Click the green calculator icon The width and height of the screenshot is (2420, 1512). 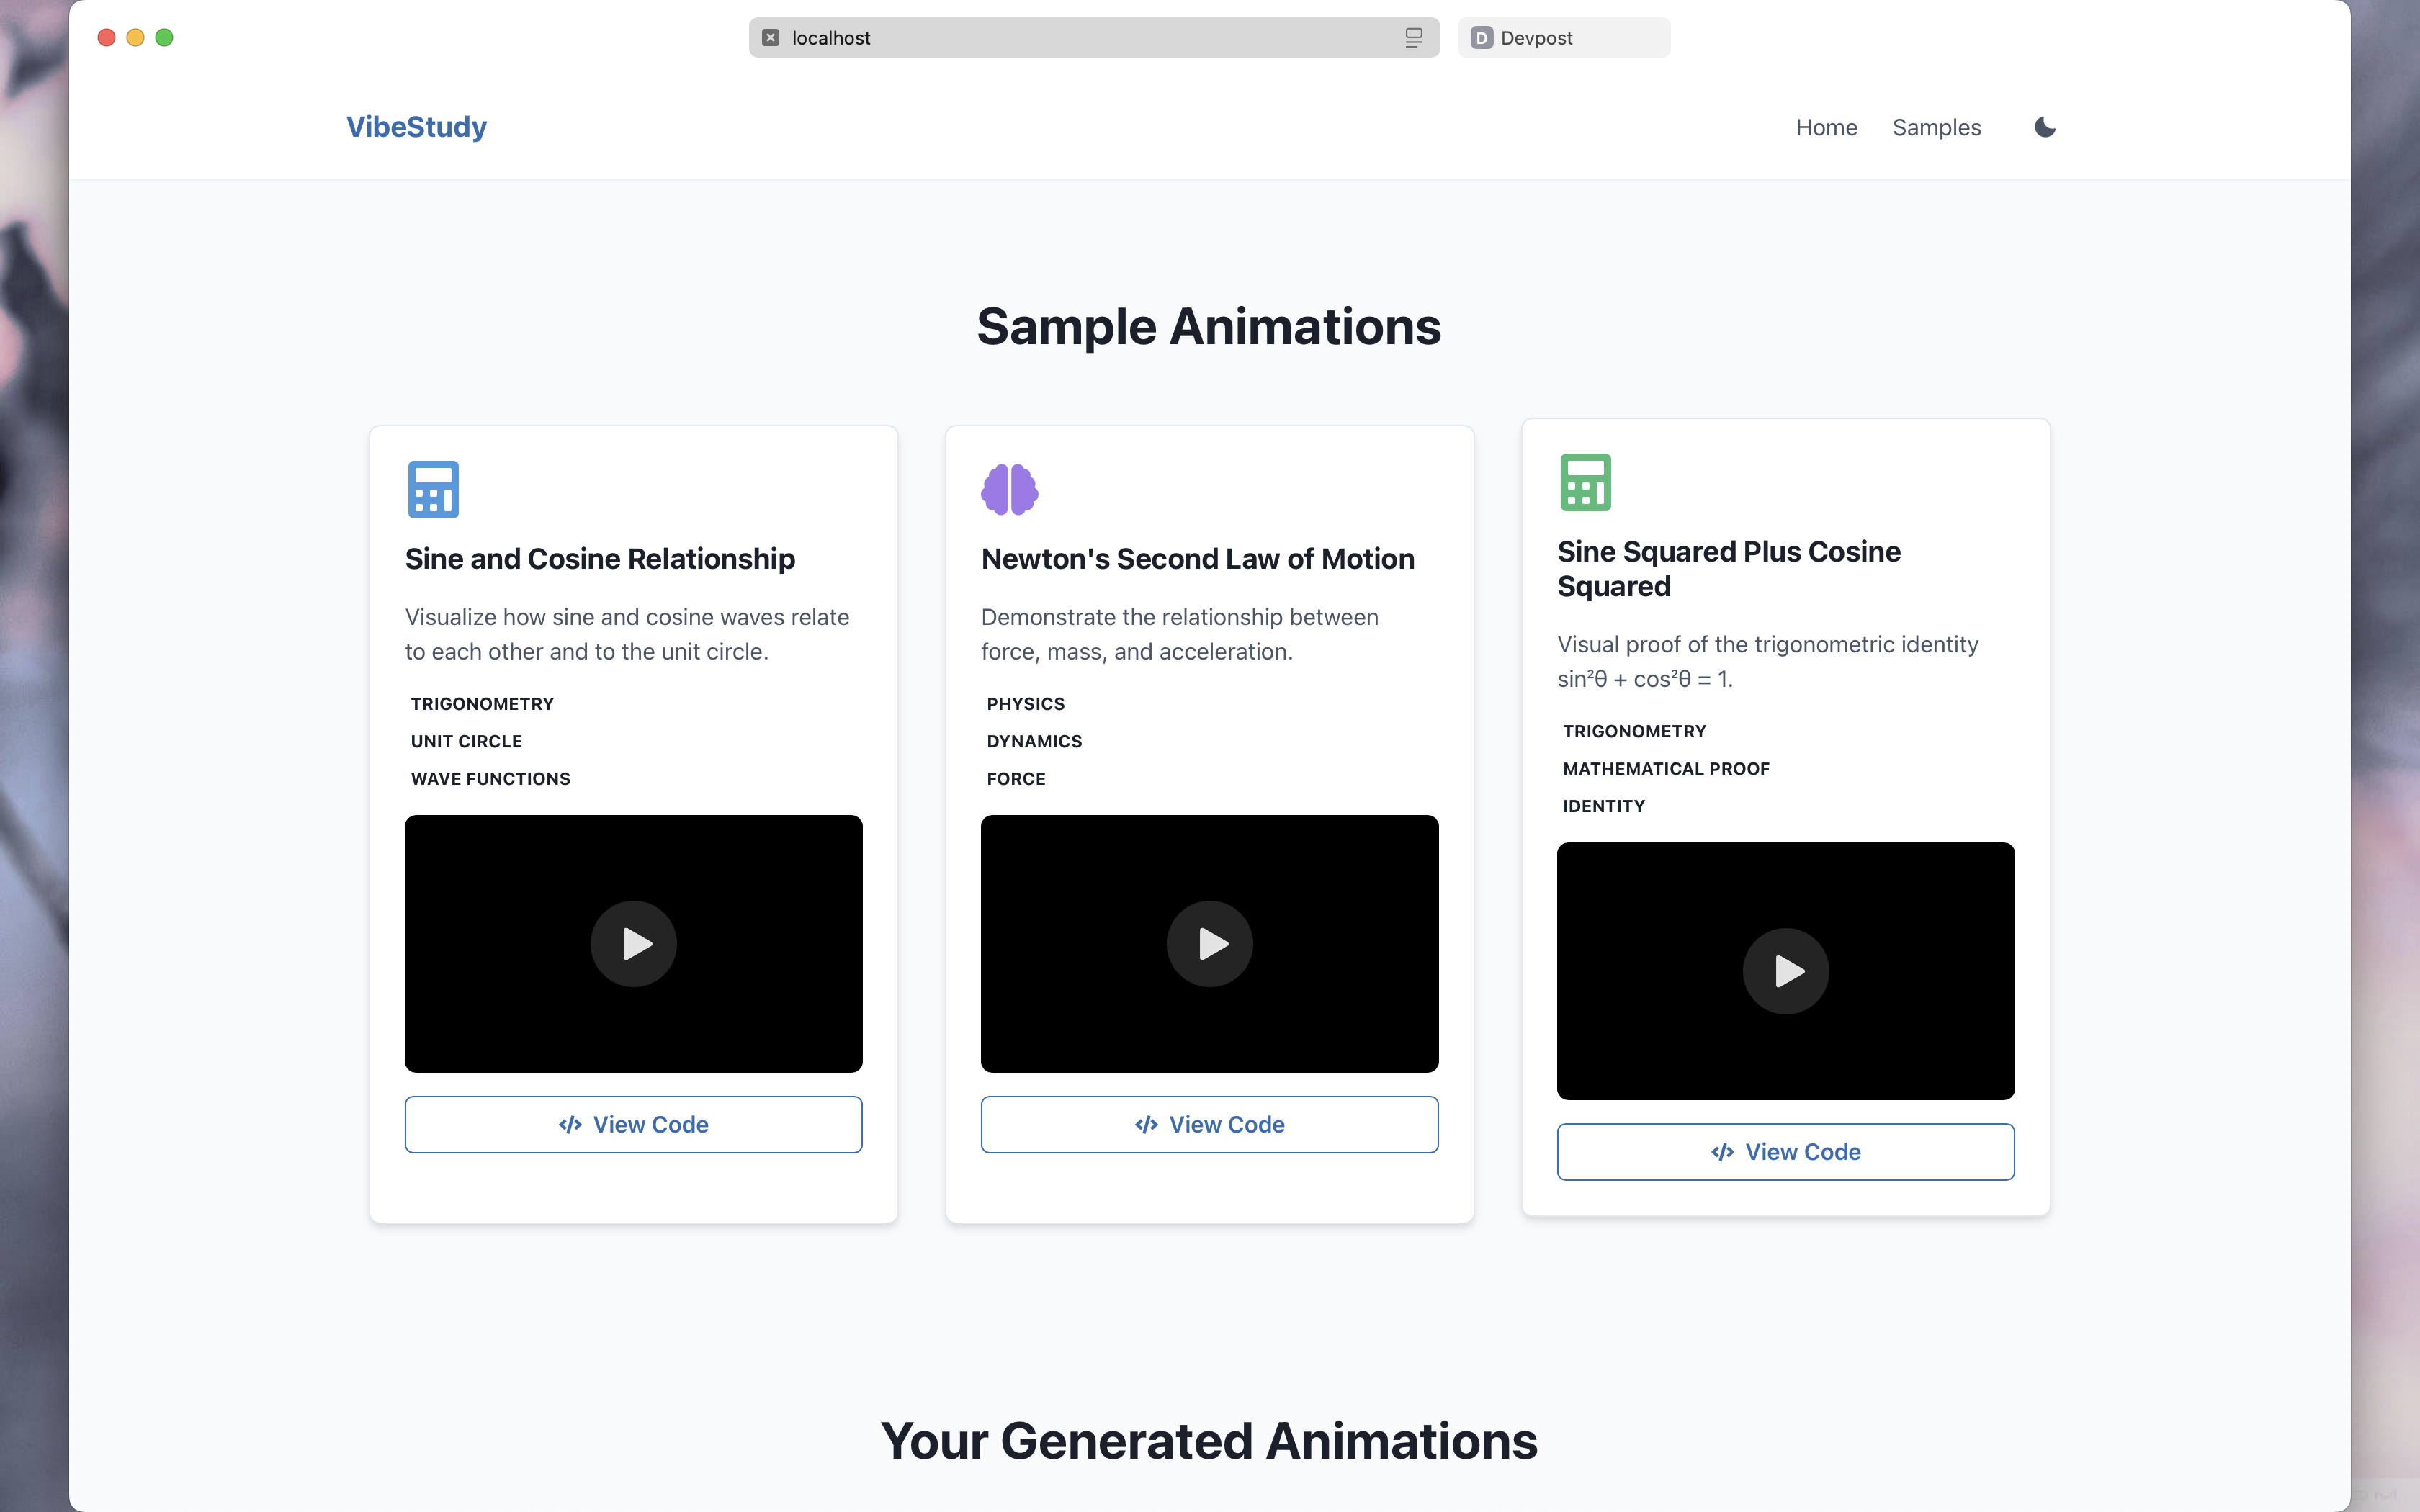[1585, 482]
